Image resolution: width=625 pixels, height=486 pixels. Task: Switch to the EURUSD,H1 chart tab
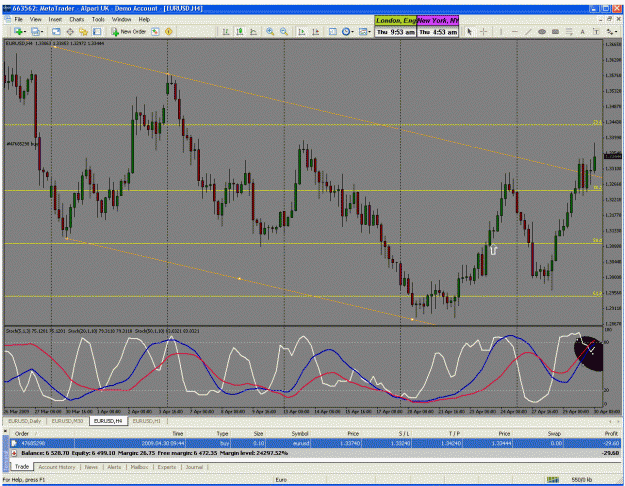147,421
